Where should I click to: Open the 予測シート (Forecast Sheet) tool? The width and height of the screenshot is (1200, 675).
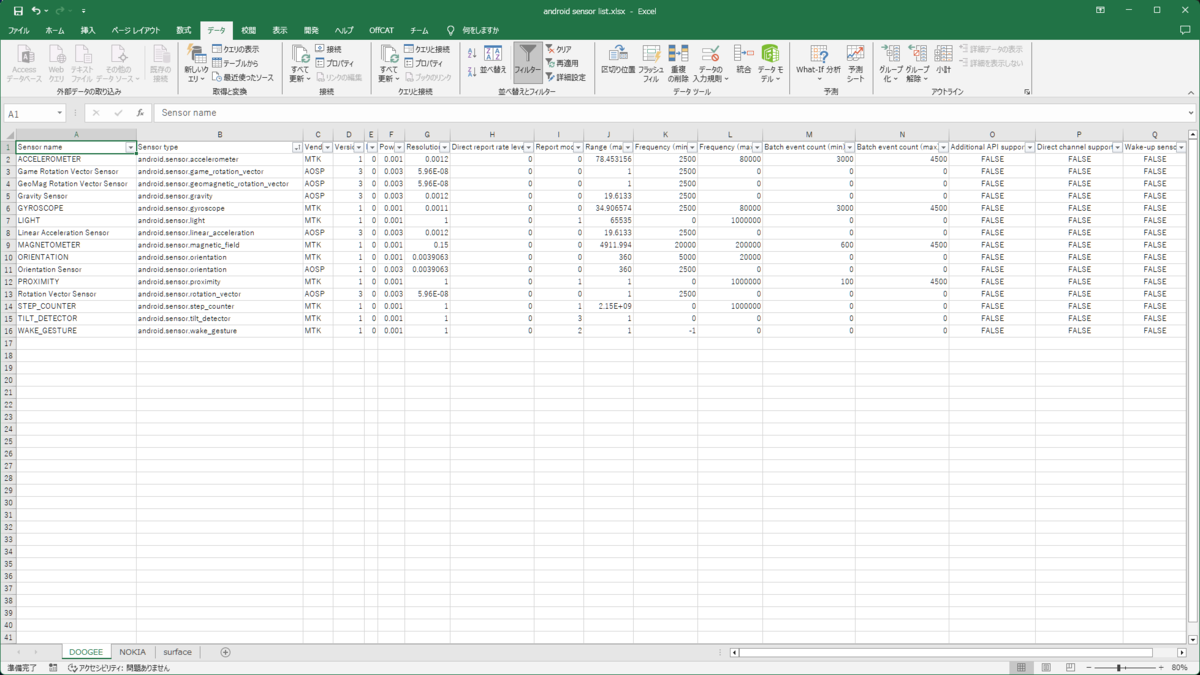coord(855,60)
